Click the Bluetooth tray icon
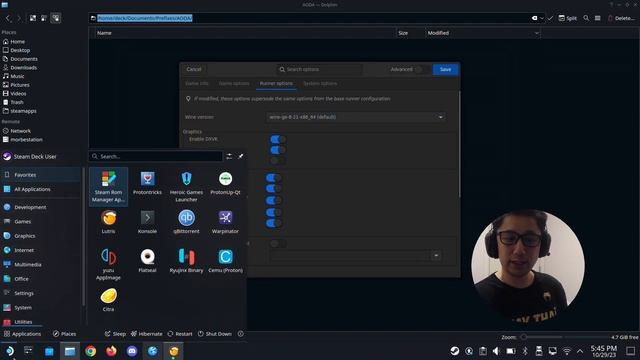 tap(525, 351)
